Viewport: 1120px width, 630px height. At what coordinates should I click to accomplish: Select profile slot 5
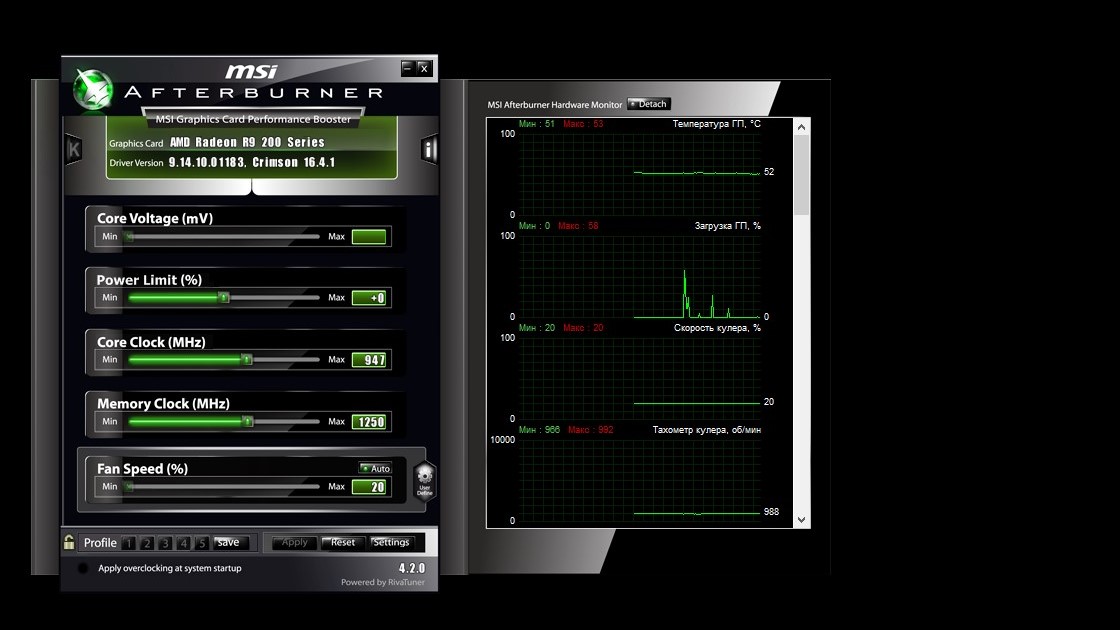pyautogui.click(x=202, y=544)
